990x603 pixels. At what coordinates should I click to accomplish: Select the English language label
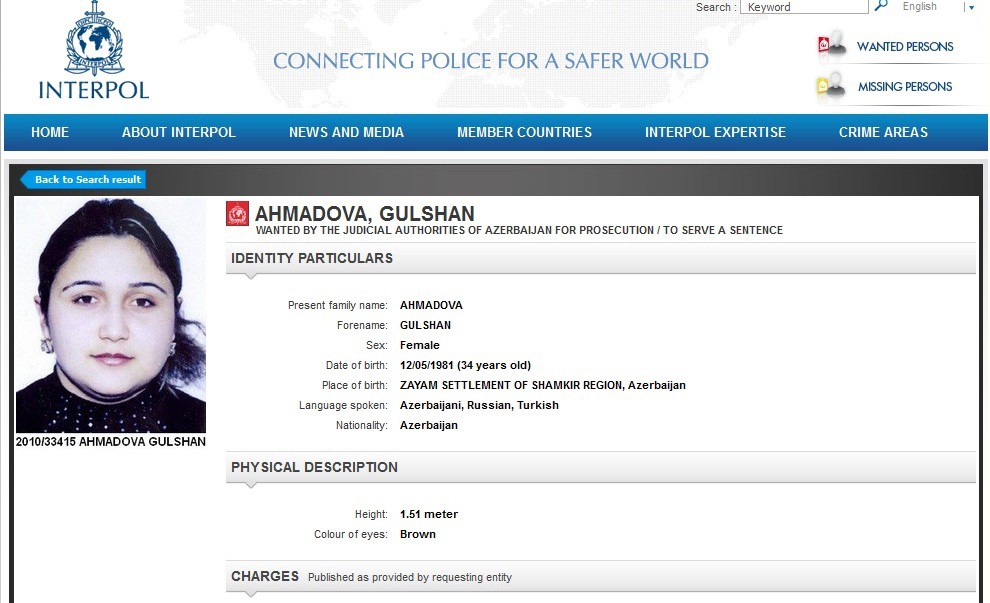click(919, 6)
